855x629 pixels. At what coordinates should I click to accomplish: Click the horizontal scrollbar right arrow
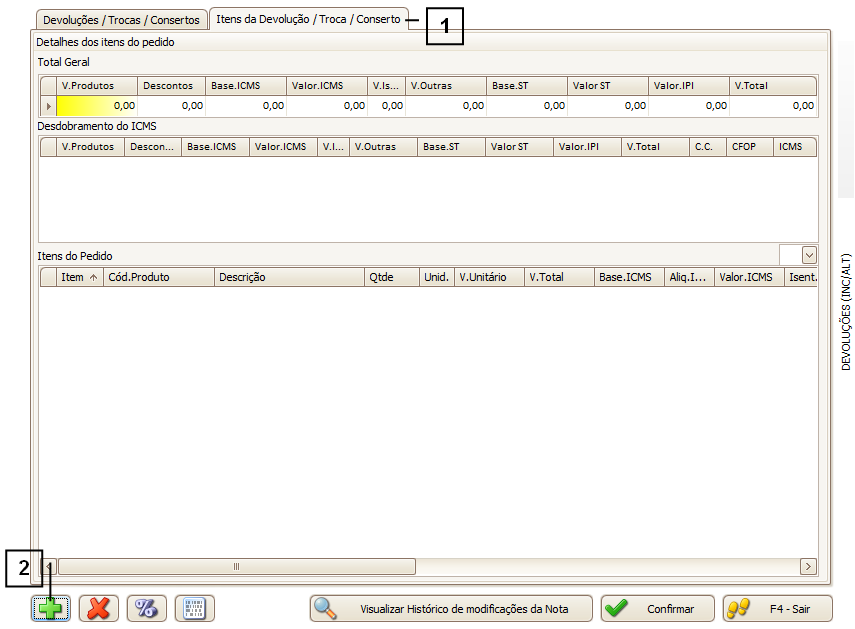pos(808,567)
